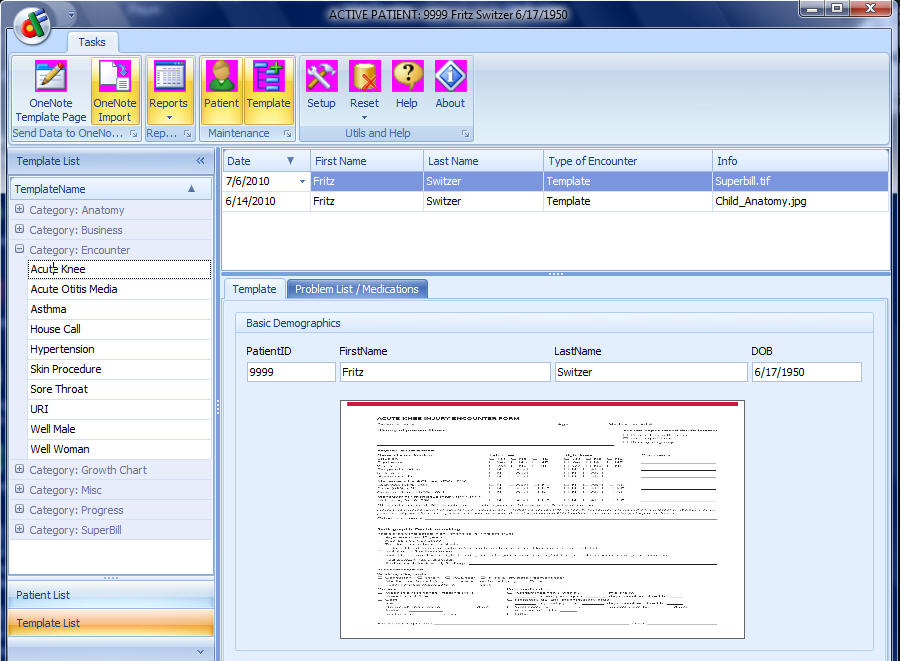The width and height of the screenshot is (900, 661).
Task: Select the Tasks ribbon tab
Action: 92,42
